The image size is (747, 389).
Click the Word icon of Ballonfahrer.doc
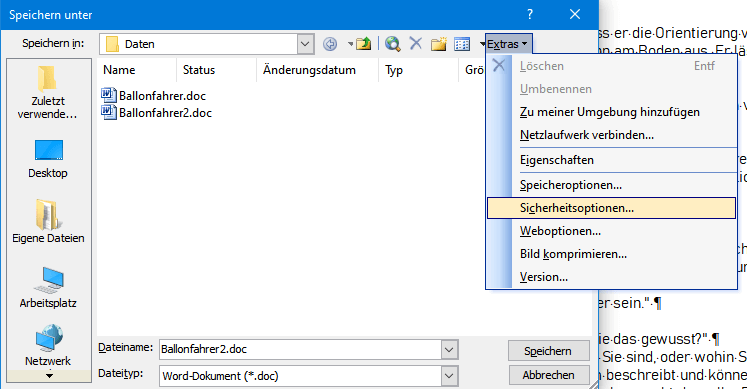tap(109, 95)
